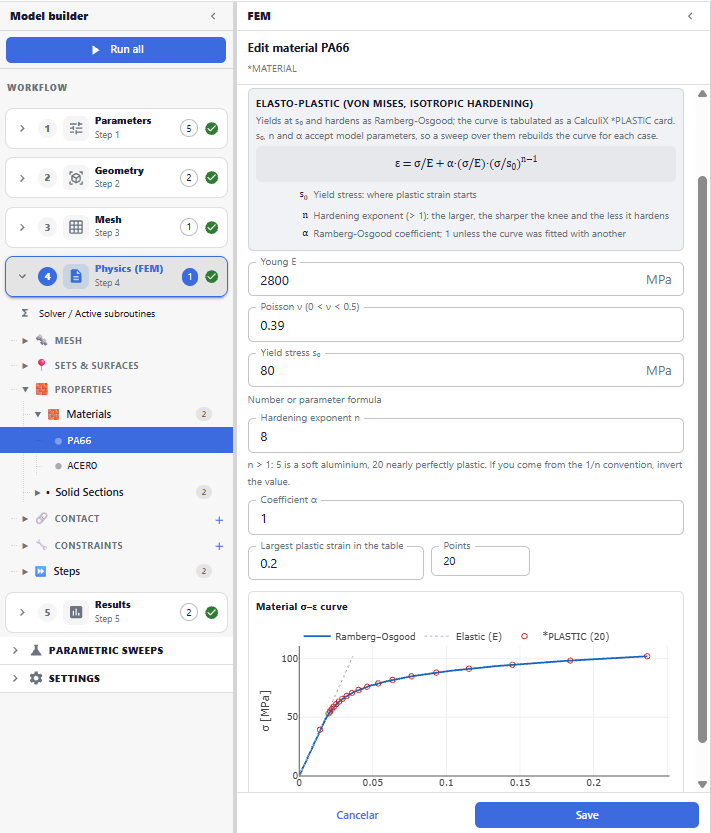Click the green check on Results step
711x833 pixels.
(x=211, y=613)
